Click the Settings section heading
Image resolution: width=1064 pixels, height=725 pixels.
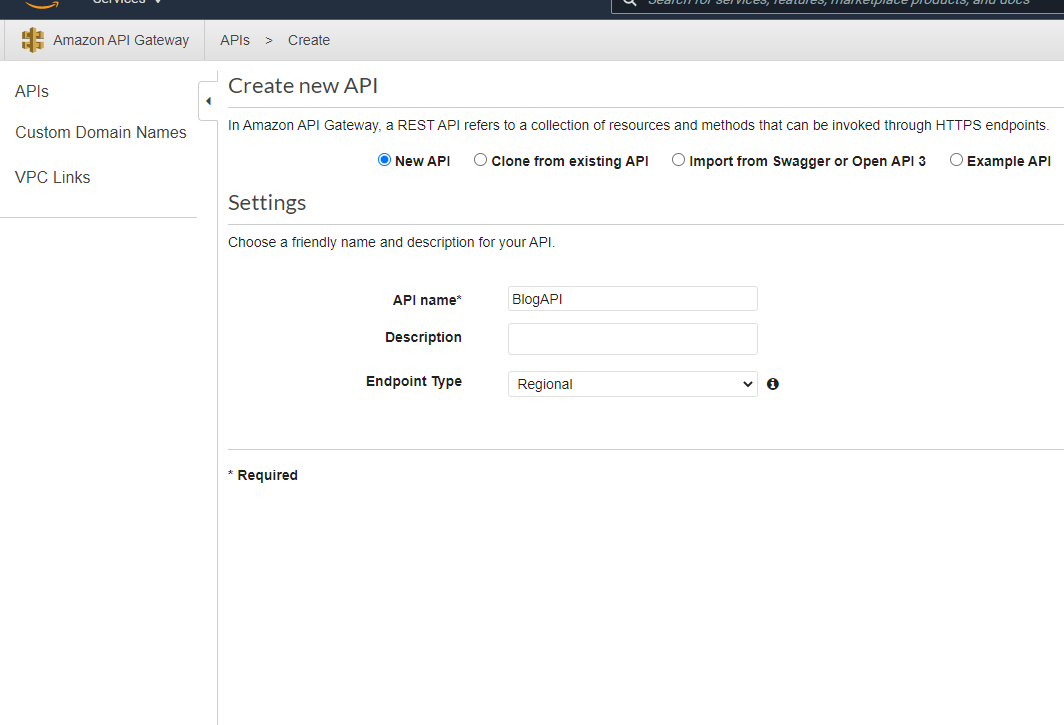point(267,203)
